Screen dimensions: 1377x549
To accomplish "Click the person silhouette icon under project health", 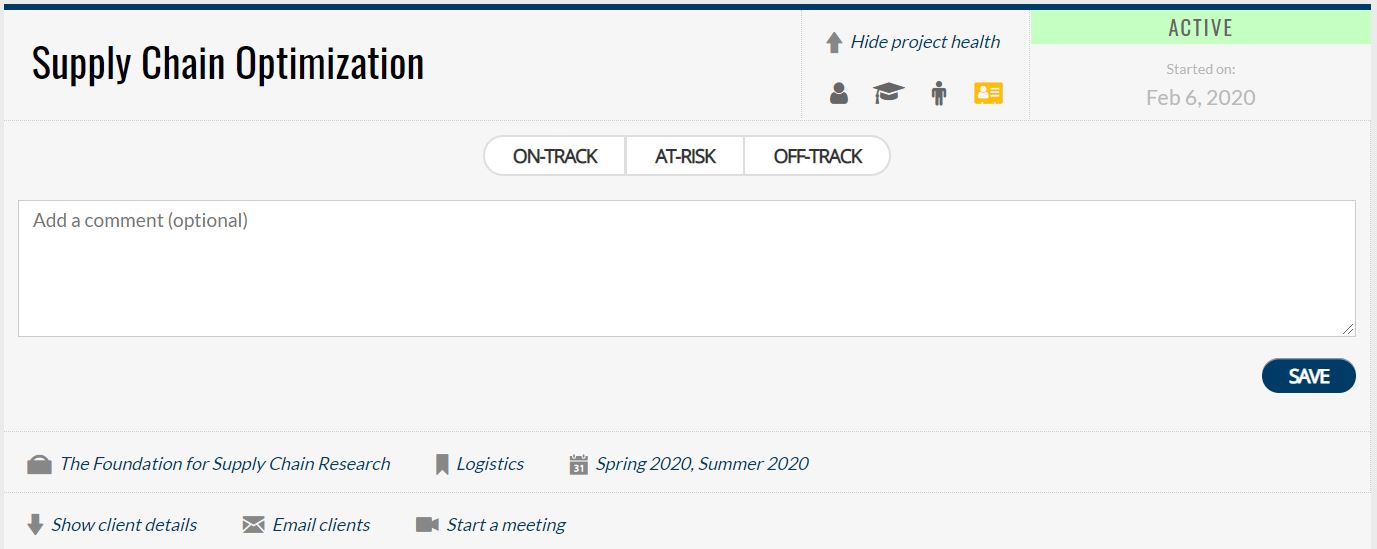I will [839, 94].
